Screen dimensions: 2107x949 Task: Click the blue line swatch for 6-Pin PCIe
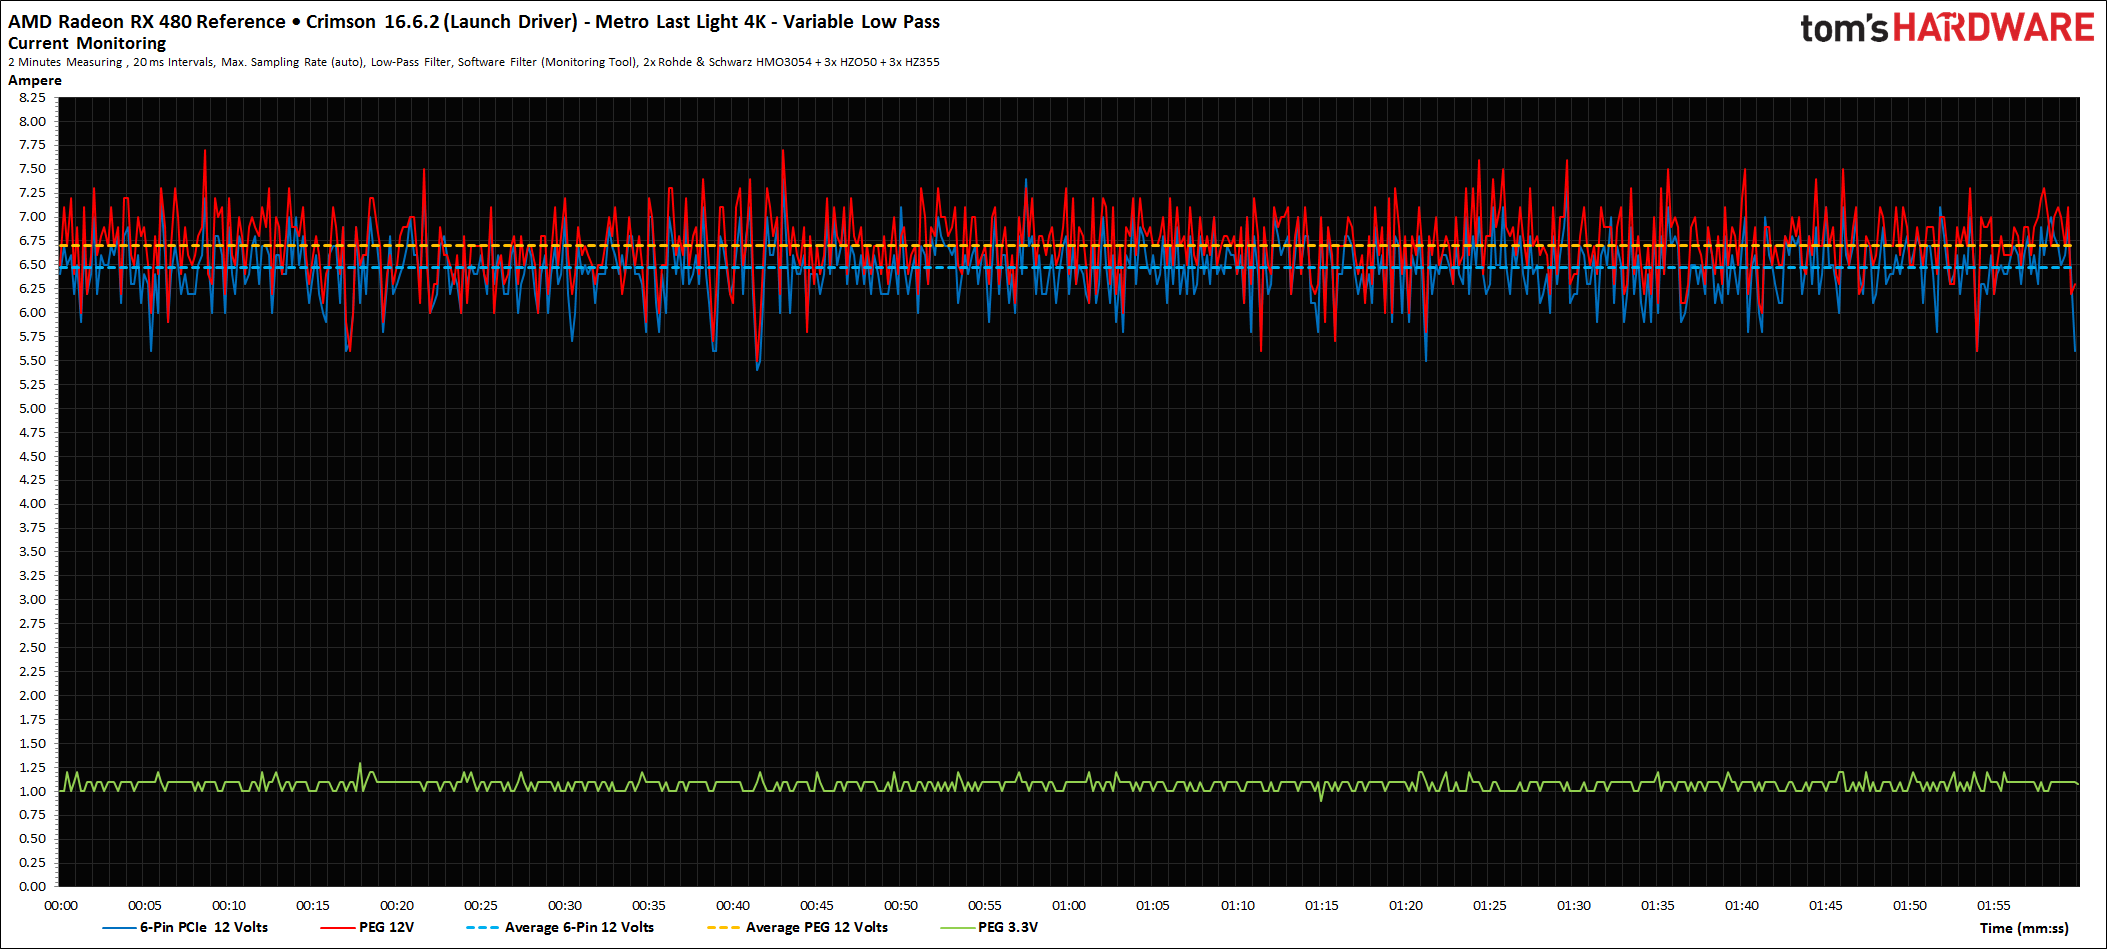point(119,928)
